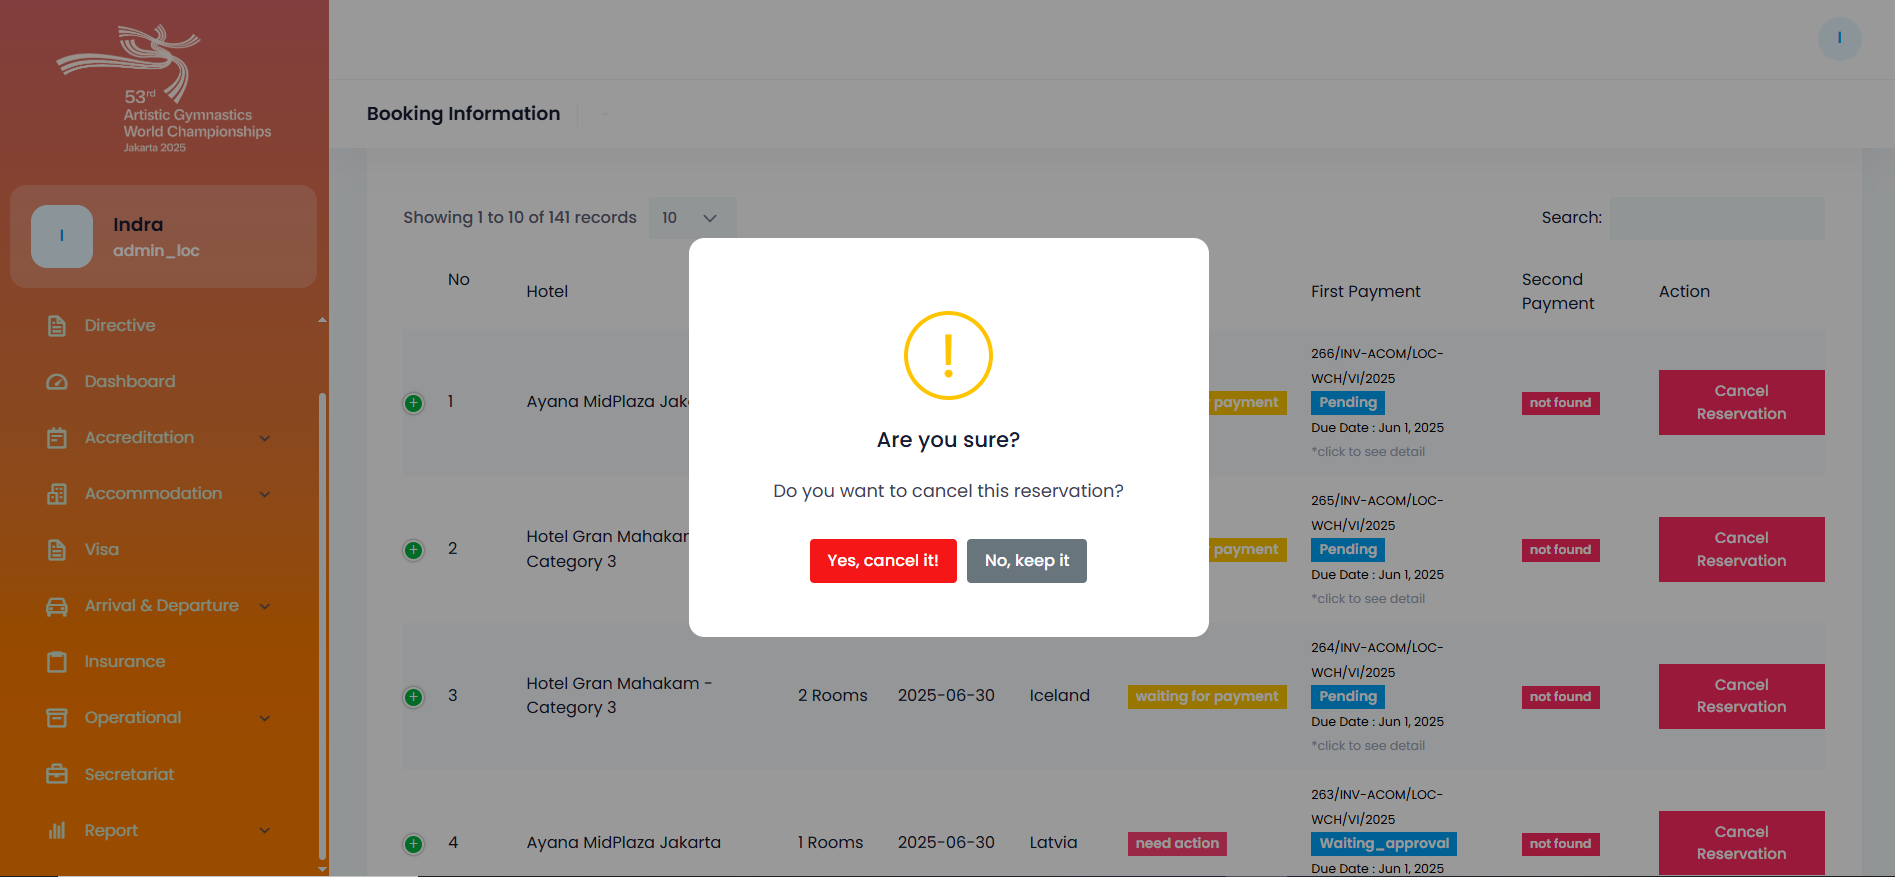Screen dimensions: 1895x877
Task: Click the Accommodation building icon
Action: (x=57, y=494)
